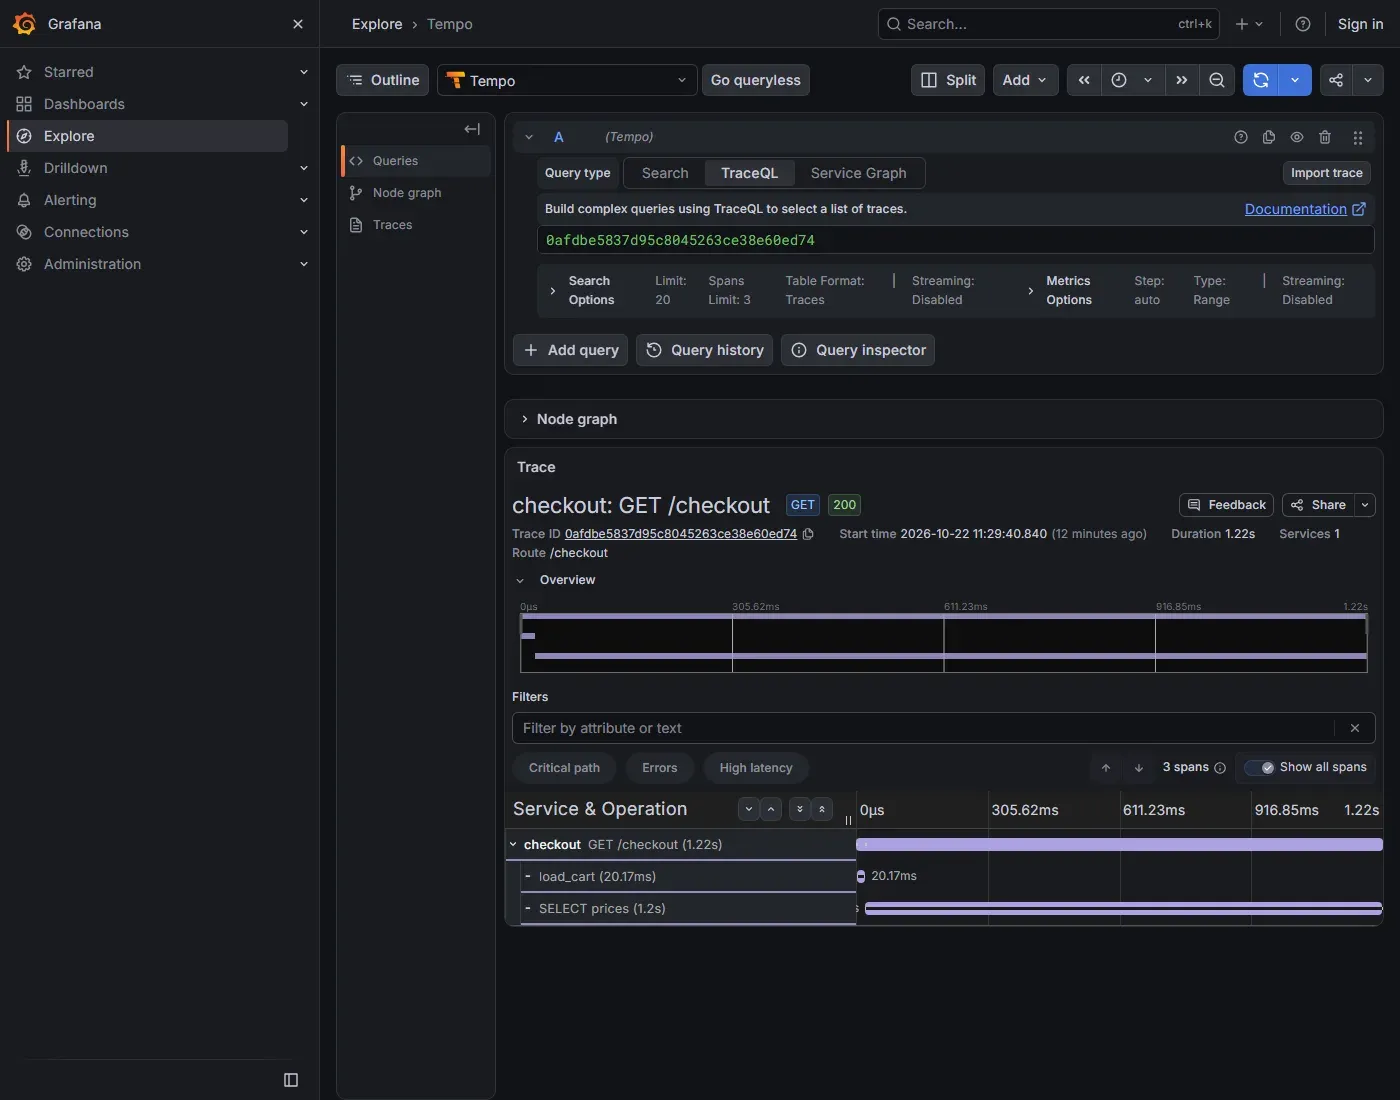The width and height of the screenshot is (1400, 1100).
Task: Open Dashboards in the sidebar
Action: [x=84, y=104]
